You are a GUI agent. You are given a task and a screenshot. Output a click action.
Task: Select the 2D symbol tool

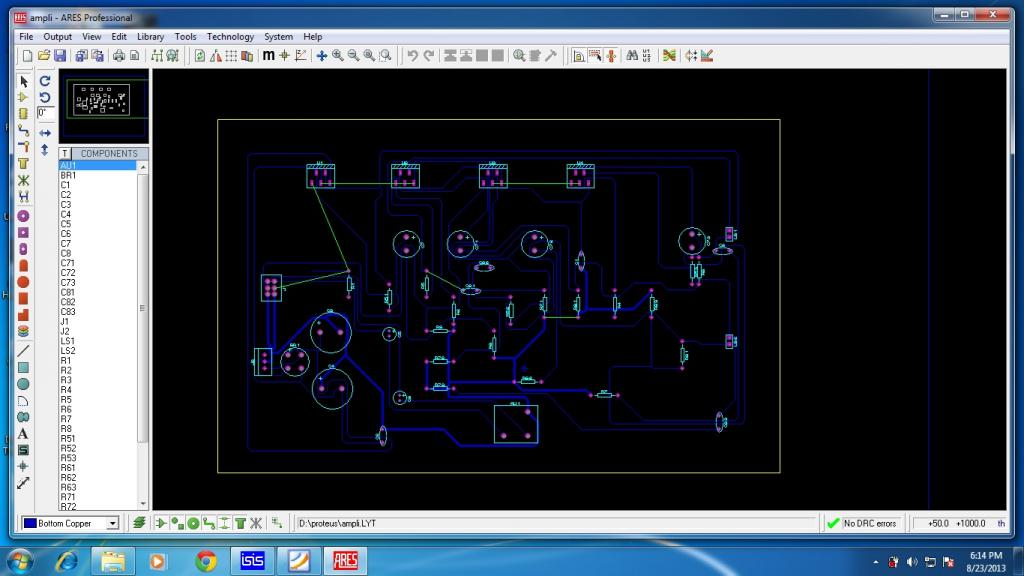24,449
